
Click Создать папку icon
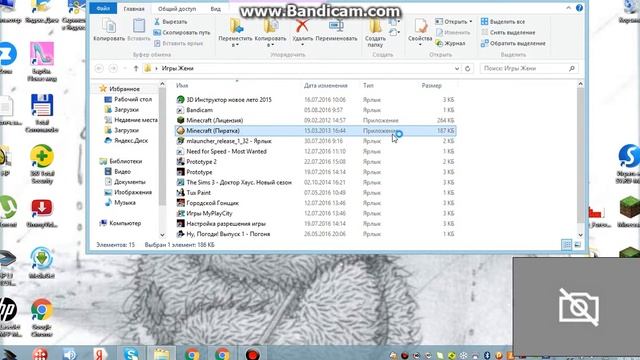[375, 33]
